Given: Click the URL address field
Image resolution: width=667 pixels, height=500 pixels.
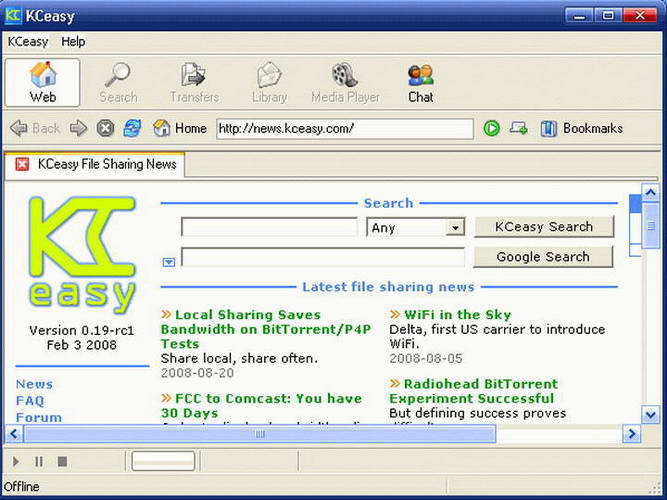Looking at the screenshot, I should [x=345, y=129].
